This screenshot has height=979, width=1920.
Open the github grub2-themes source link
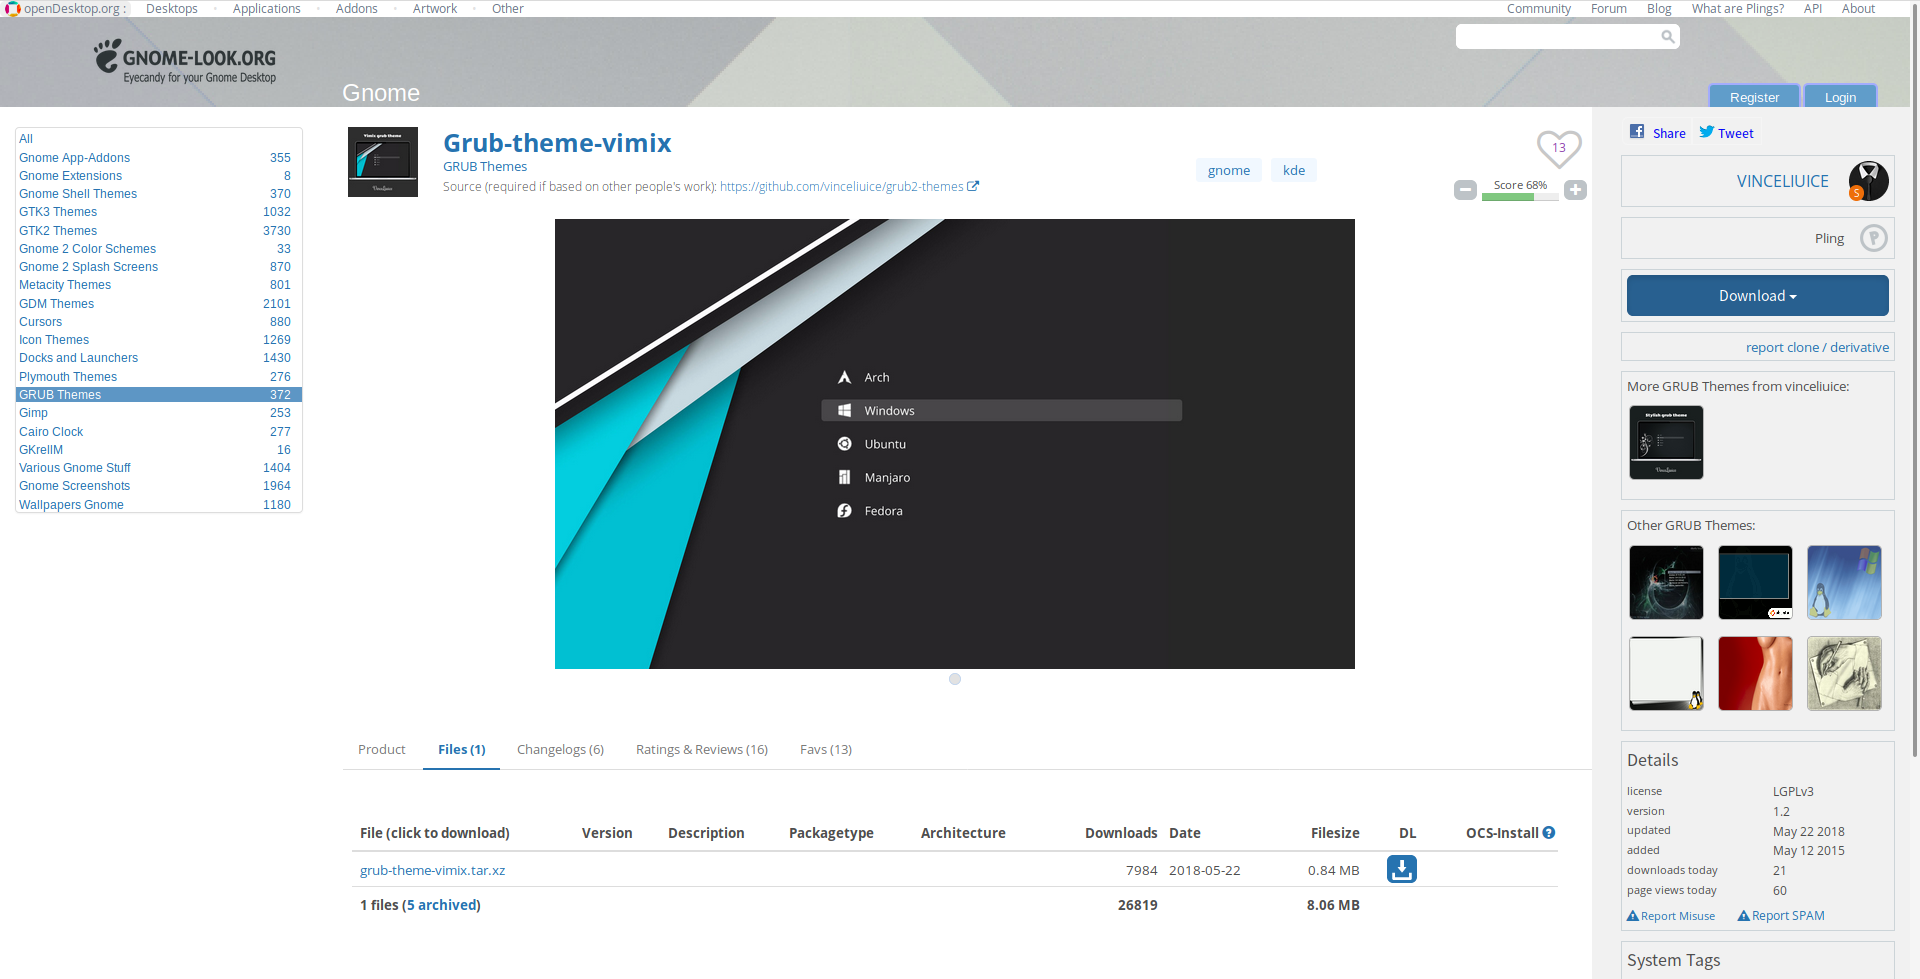pos(841,187)
